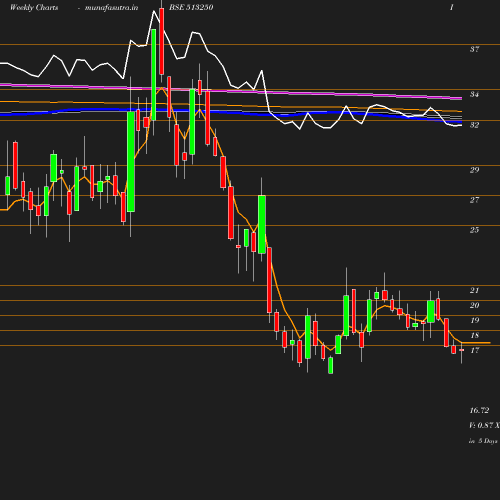Click the price axis label 21
The height and width of the screenshot is (500, 500).
tap(475, 290)
